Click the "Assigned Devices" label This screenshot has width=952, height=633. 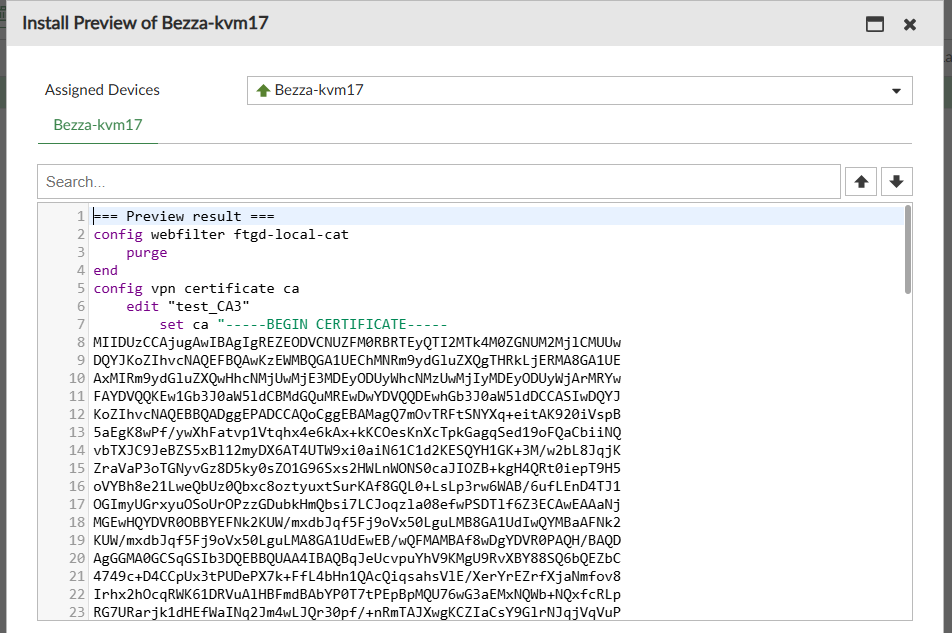click(x=102, y=91)
